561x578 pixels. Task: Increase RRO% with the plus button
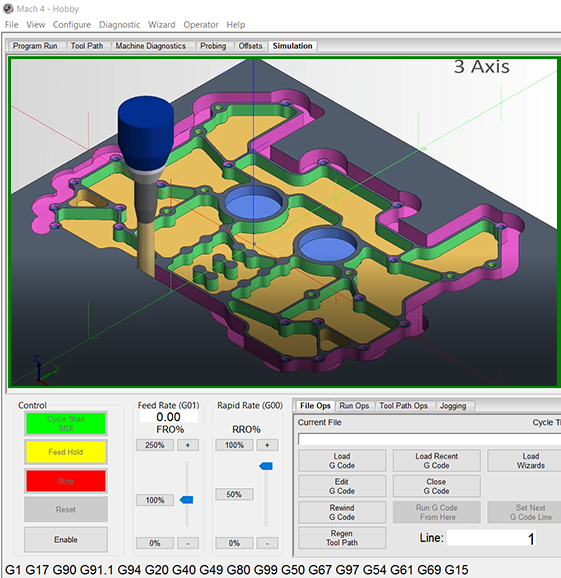click(x=267, y=445)
